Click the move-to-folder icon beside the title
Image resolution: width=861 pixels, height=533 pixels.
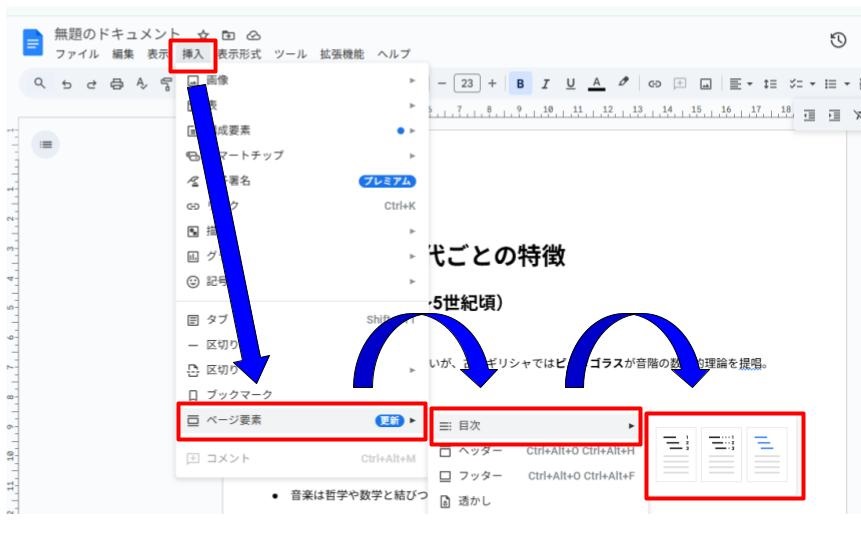(x=228, y=35)
